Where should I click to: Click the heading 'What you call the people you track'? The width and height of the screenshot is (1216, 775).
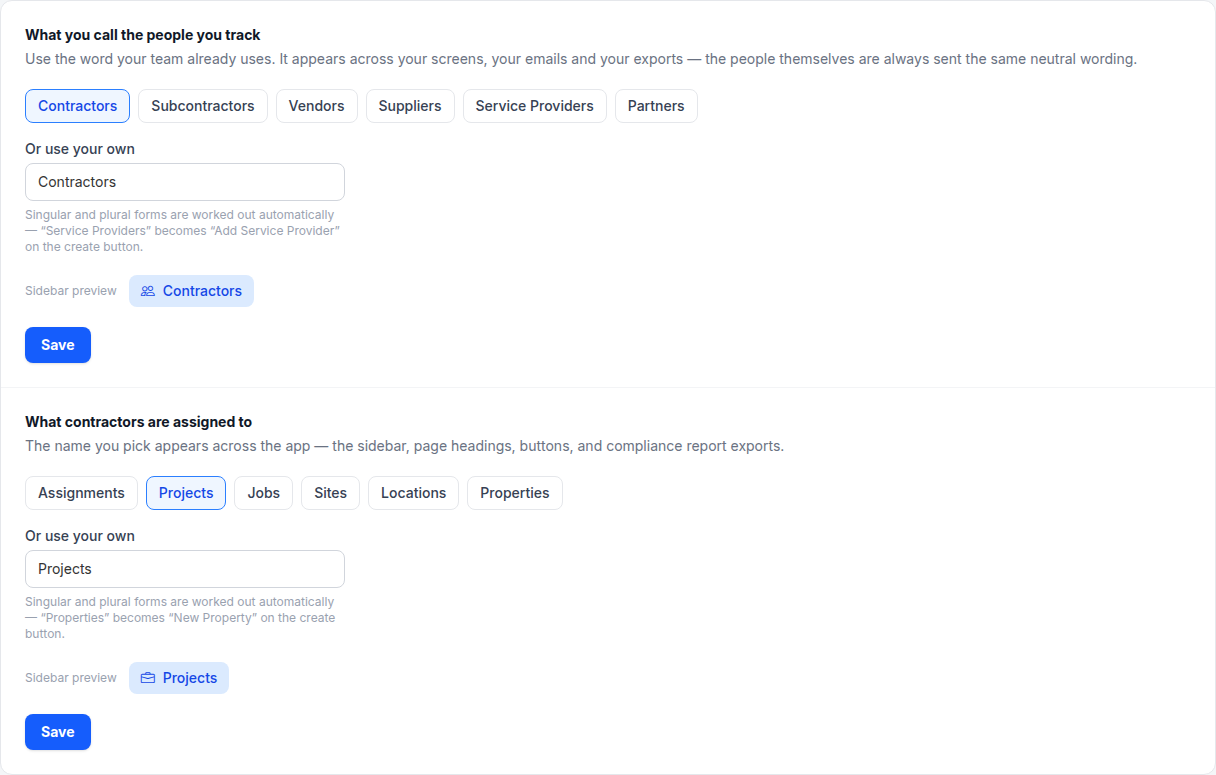pos(143,35)
